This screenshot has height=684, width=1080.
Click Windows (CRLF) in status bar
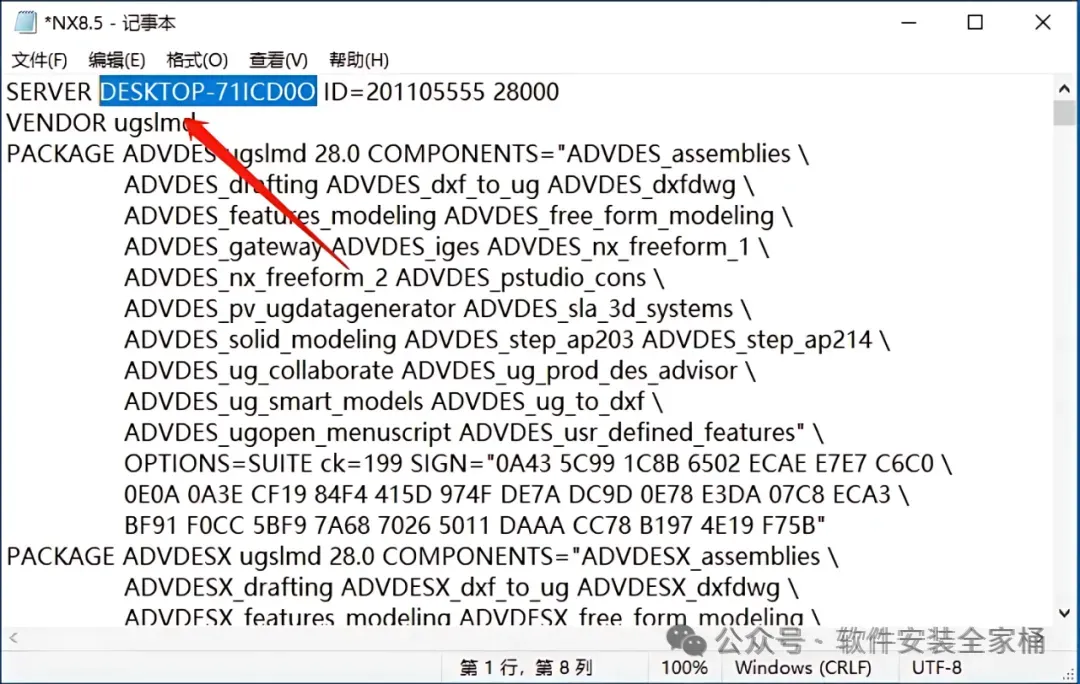pos(803,667)
